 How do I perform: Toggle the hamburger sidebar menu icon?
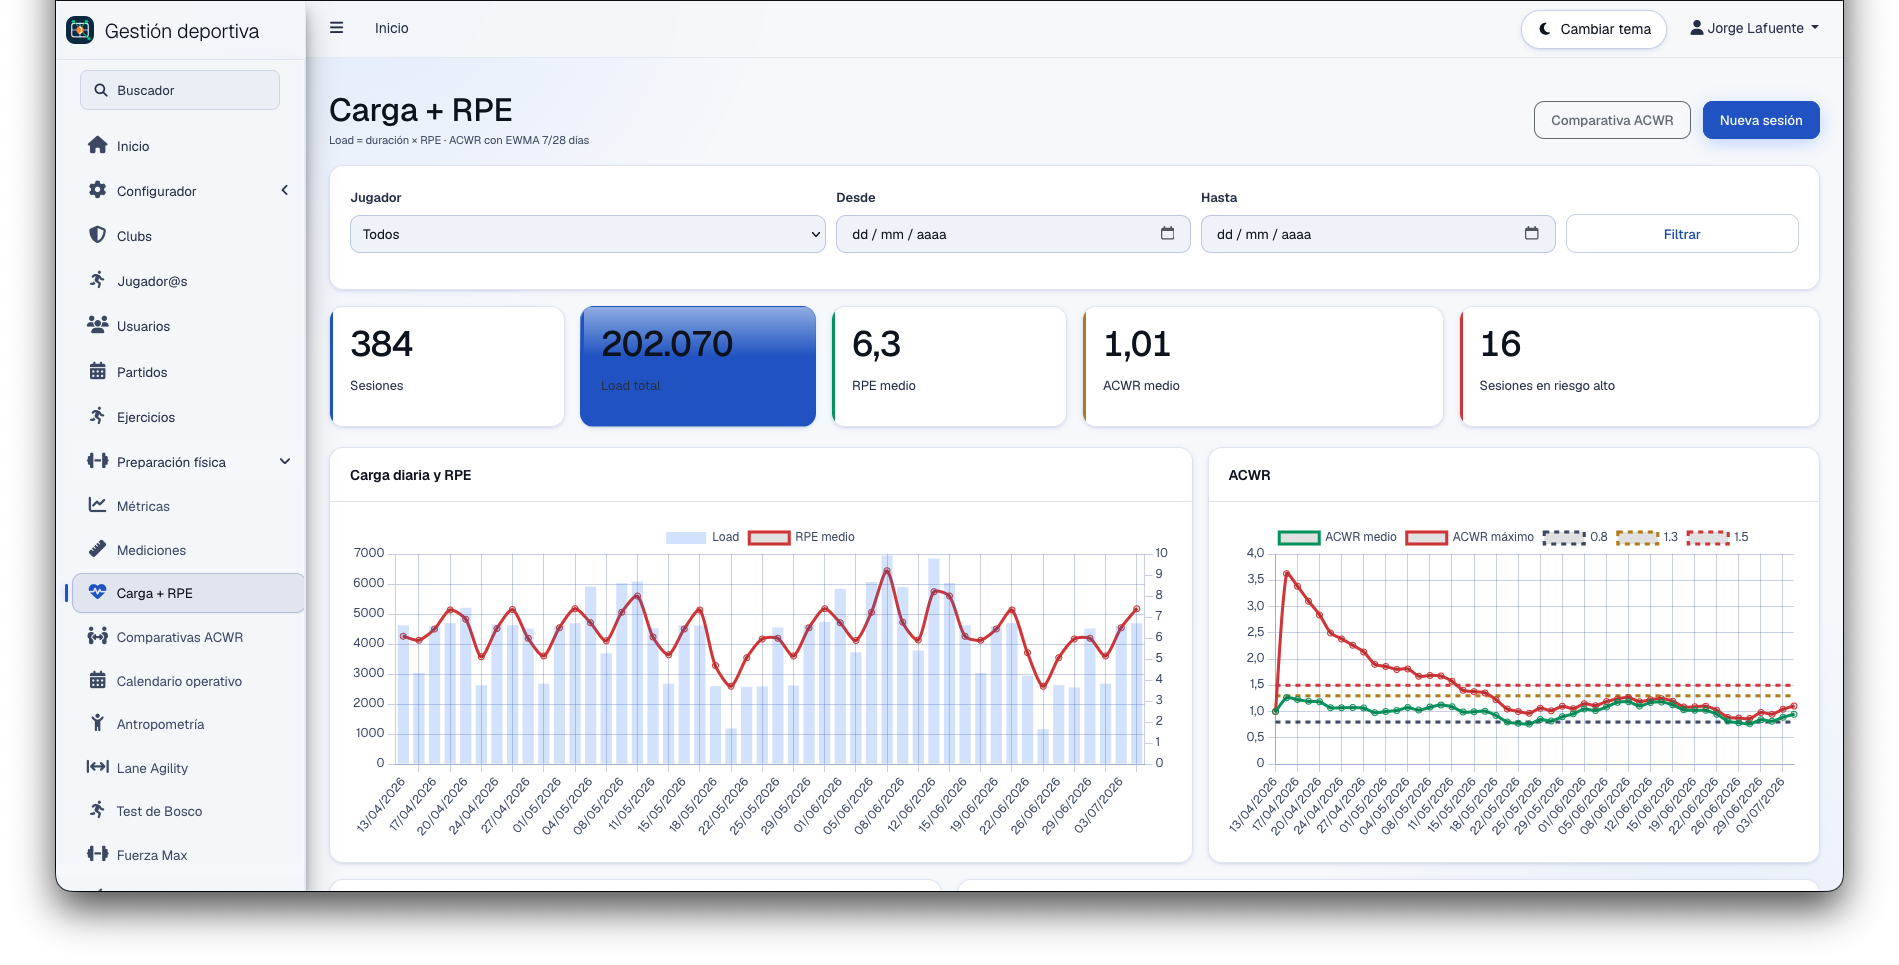336,28
